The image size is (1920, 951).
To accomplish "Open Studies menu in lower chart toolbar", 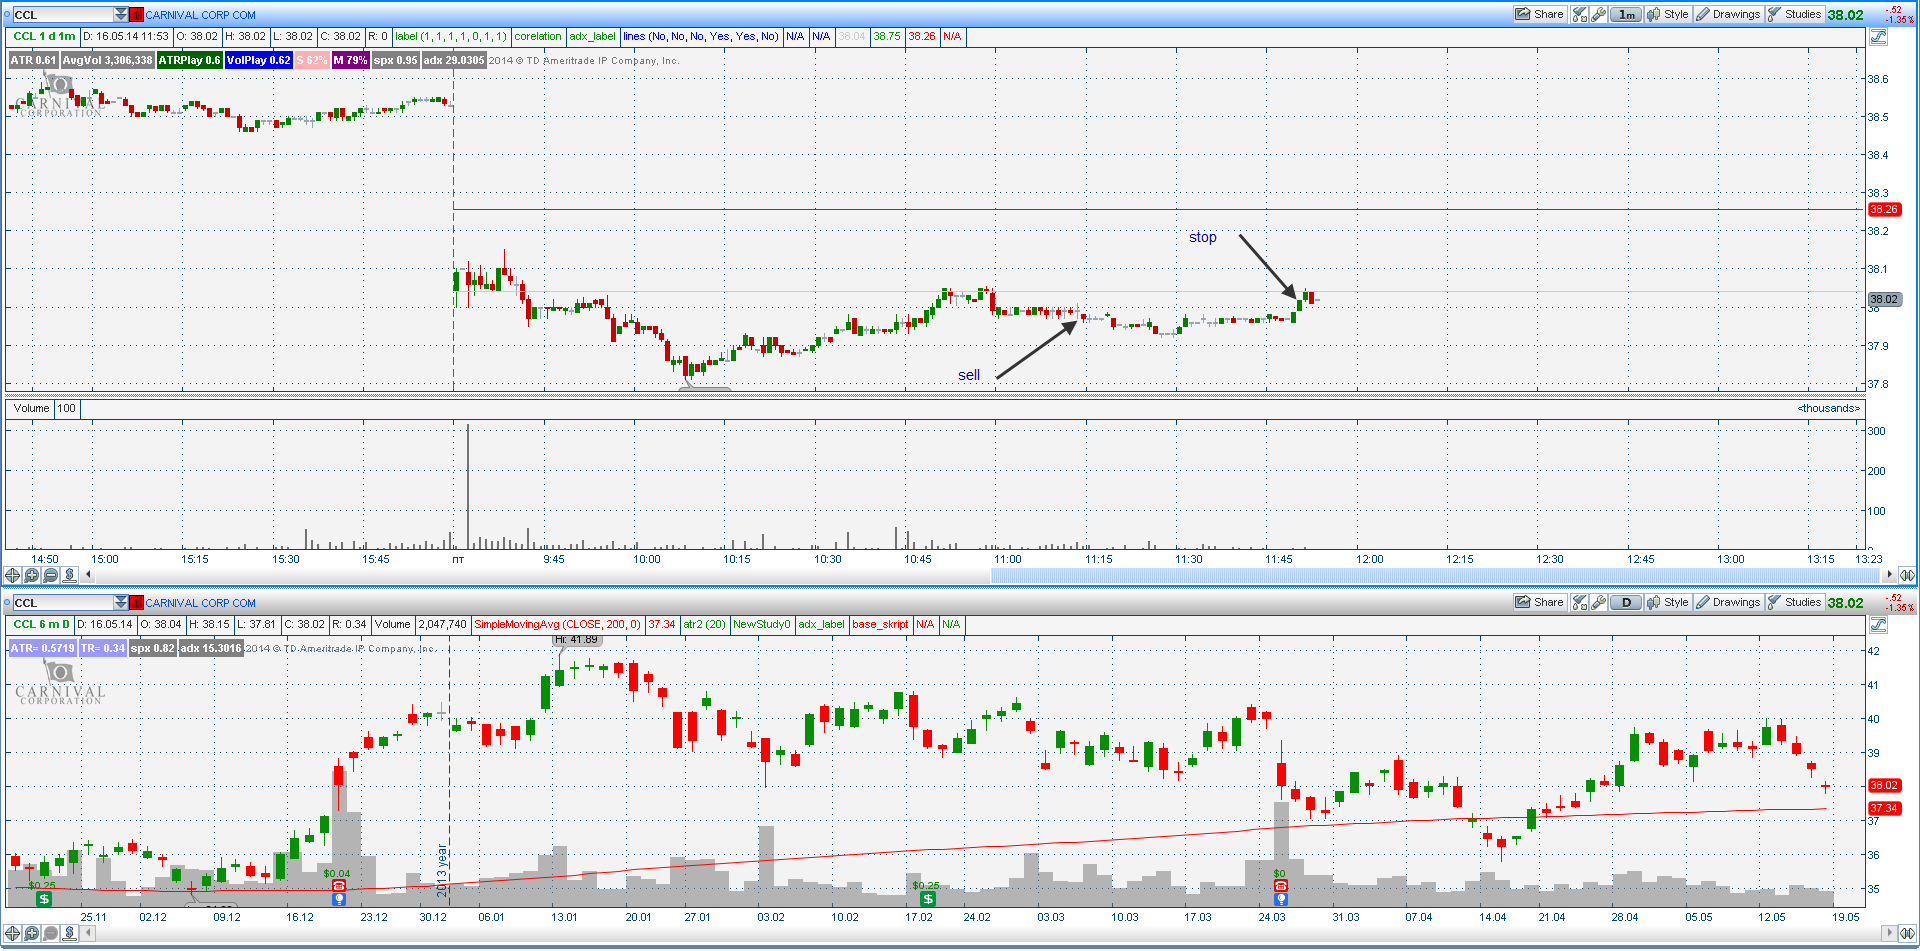I will click(1795, 602).
